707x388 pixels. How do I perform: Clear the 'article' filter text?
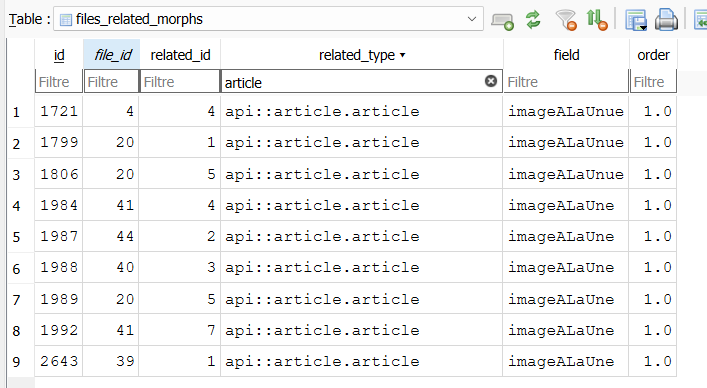click(491, 81)
